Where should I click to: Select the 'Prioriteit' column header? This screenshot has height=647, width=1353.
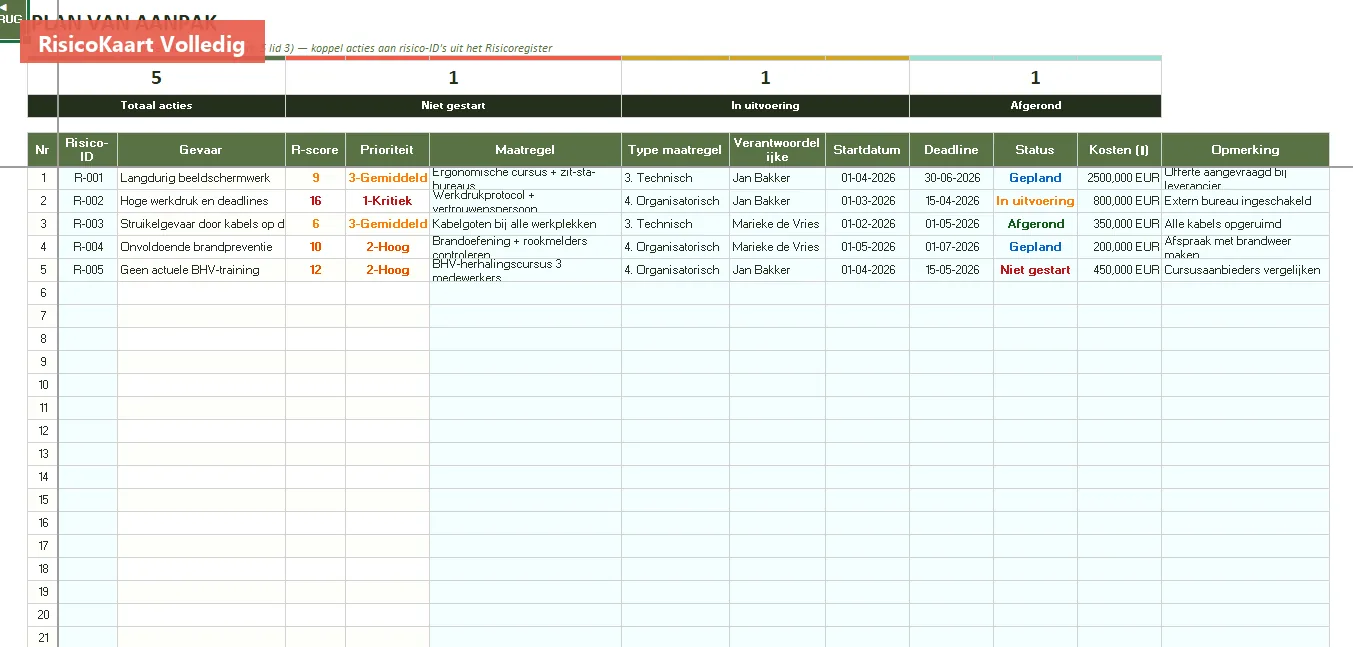point(387,149)
